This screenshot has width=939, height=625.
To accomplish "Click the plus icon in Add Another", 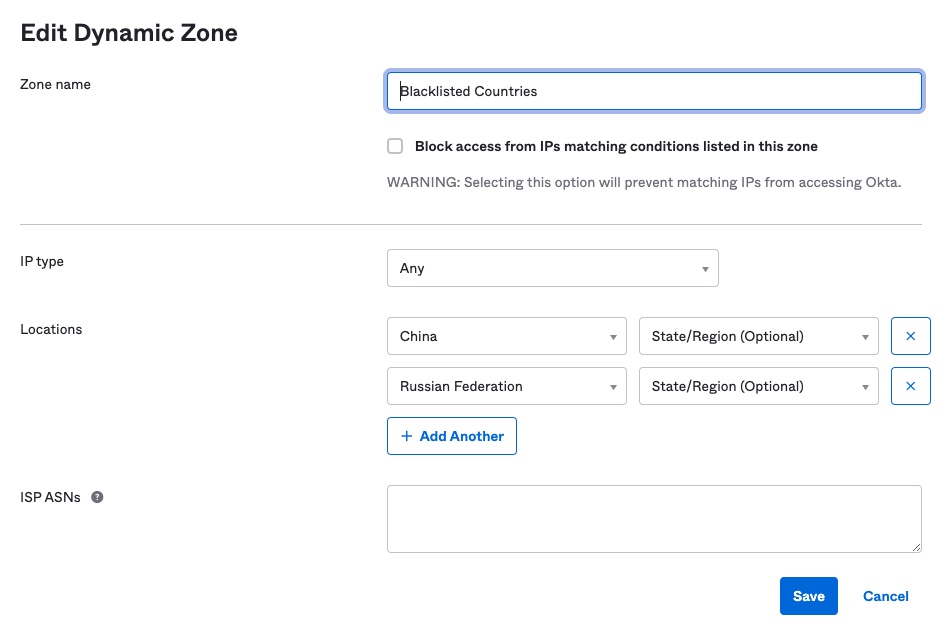I will click(x=407, y=436).
